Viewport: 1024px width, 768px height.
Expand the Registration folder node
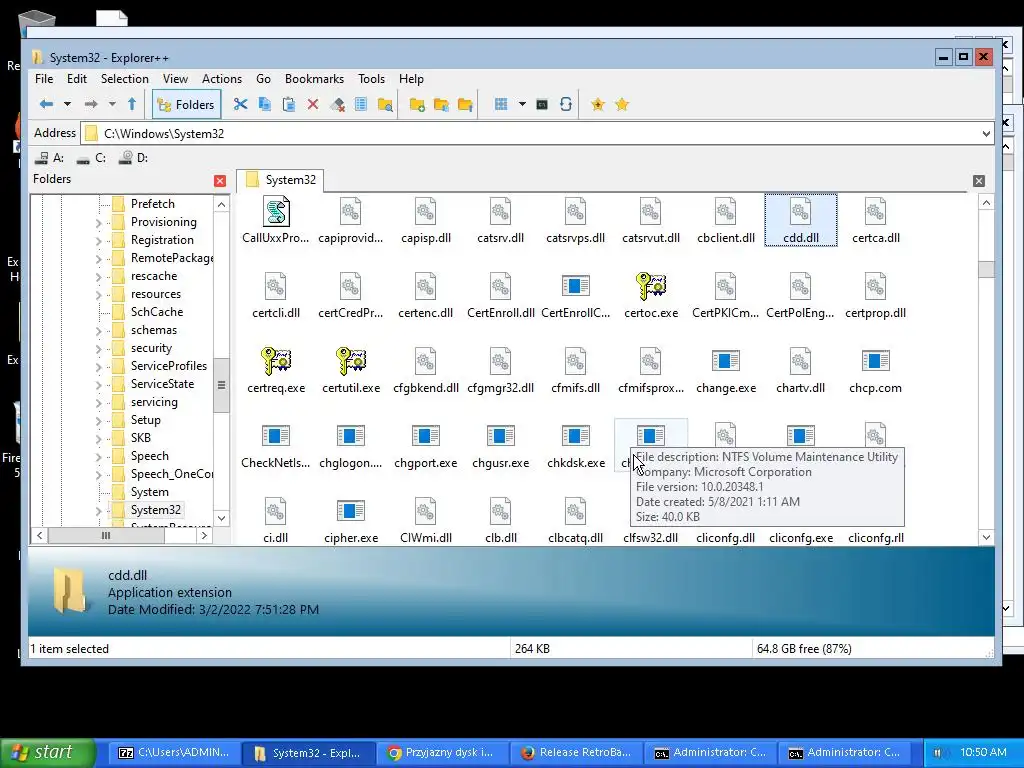click(x=99, y=241)
